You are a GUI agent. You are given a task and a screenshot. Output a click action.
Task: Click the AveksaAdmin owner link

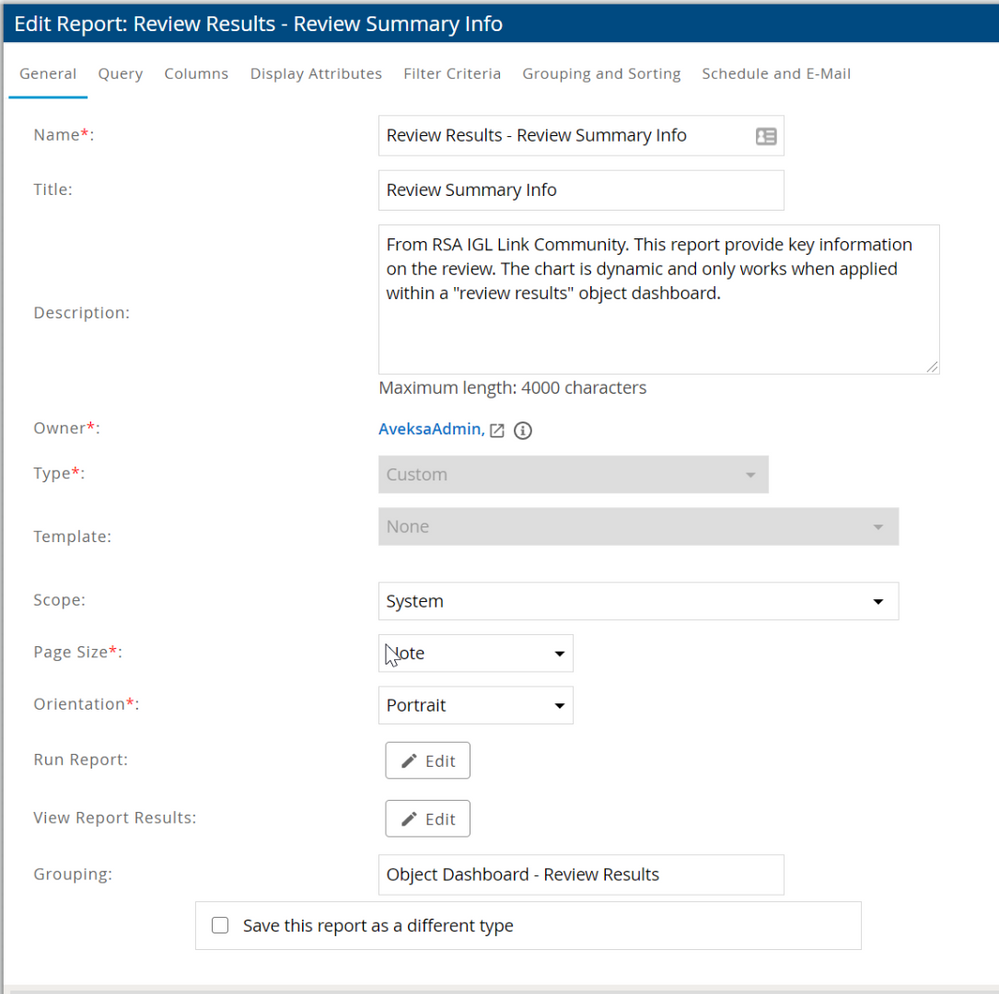429,429
